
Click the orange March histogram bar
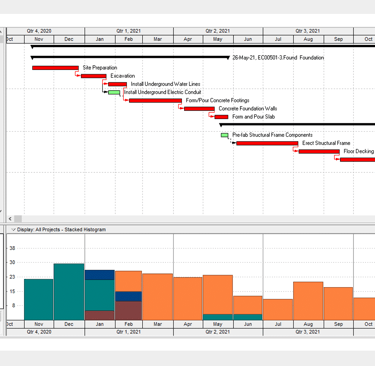pyautogui.click(x=158, y=297)
